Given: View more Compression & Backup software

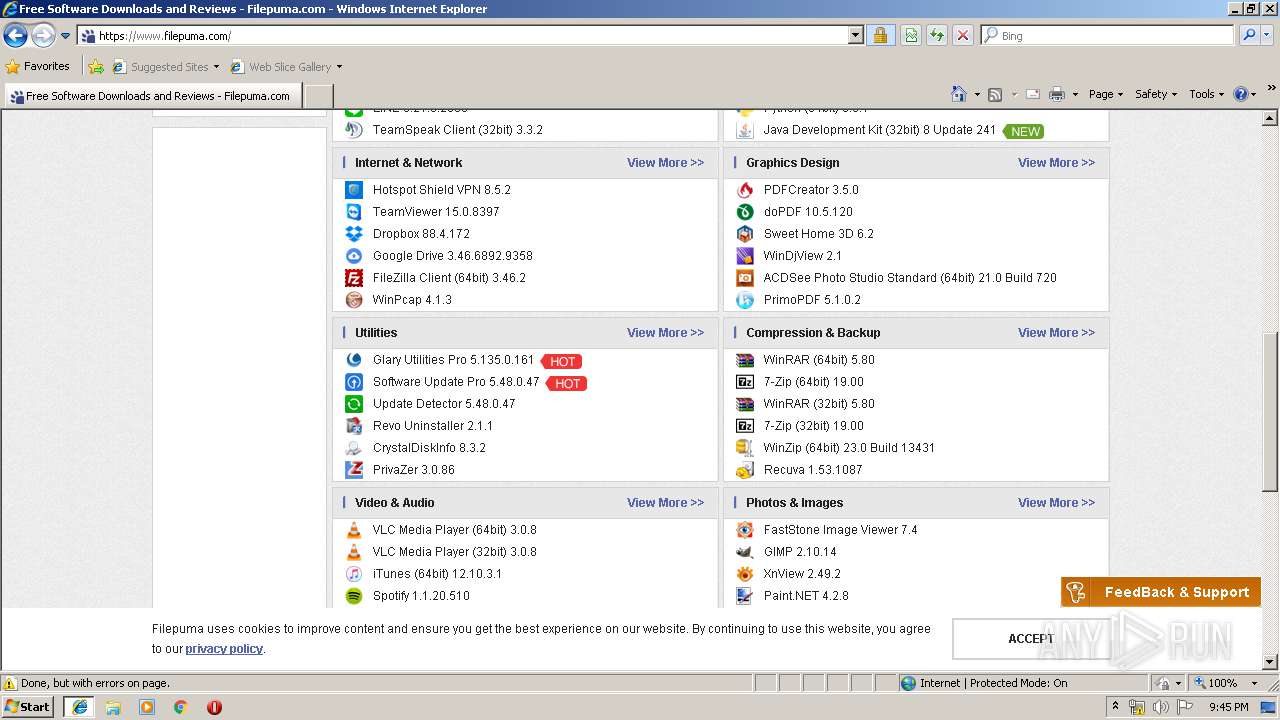Looking at the screenshot, I should tap(1056, 333).
